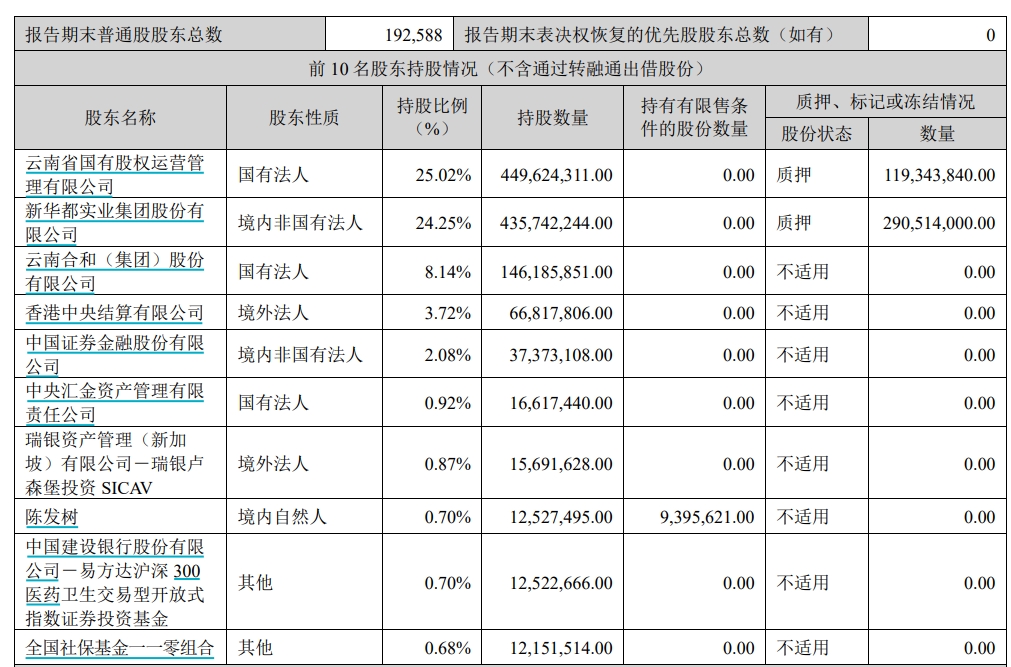1011x667 pixels.
Task: Select sub-header 股份状态
Action: pyautogui.click(x=816, y=134)
